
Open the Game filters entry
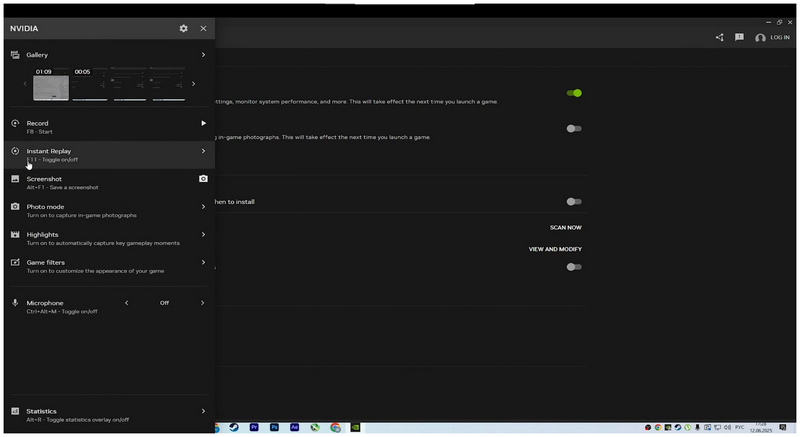coord(109,266)
